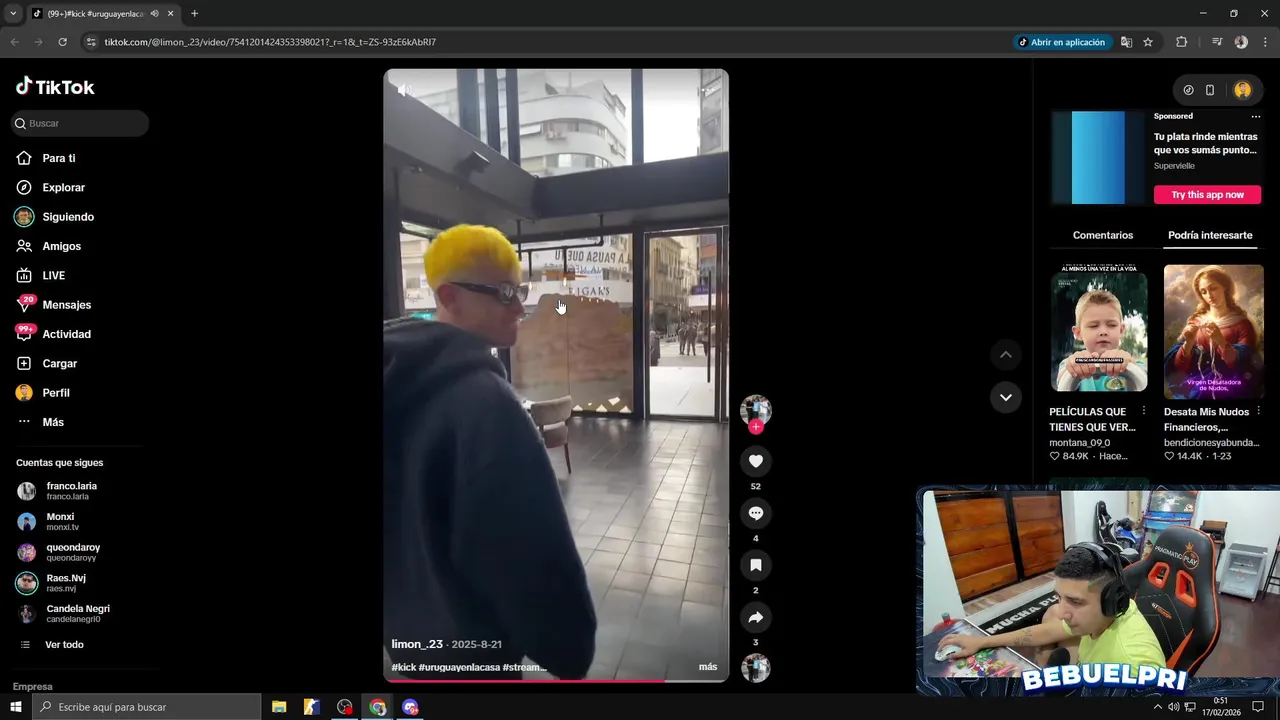Share the video using the arrow icon
Image resolution: width=1280 pixels, height=720 pixels.
pyautogui.click(x=756, y=617)
